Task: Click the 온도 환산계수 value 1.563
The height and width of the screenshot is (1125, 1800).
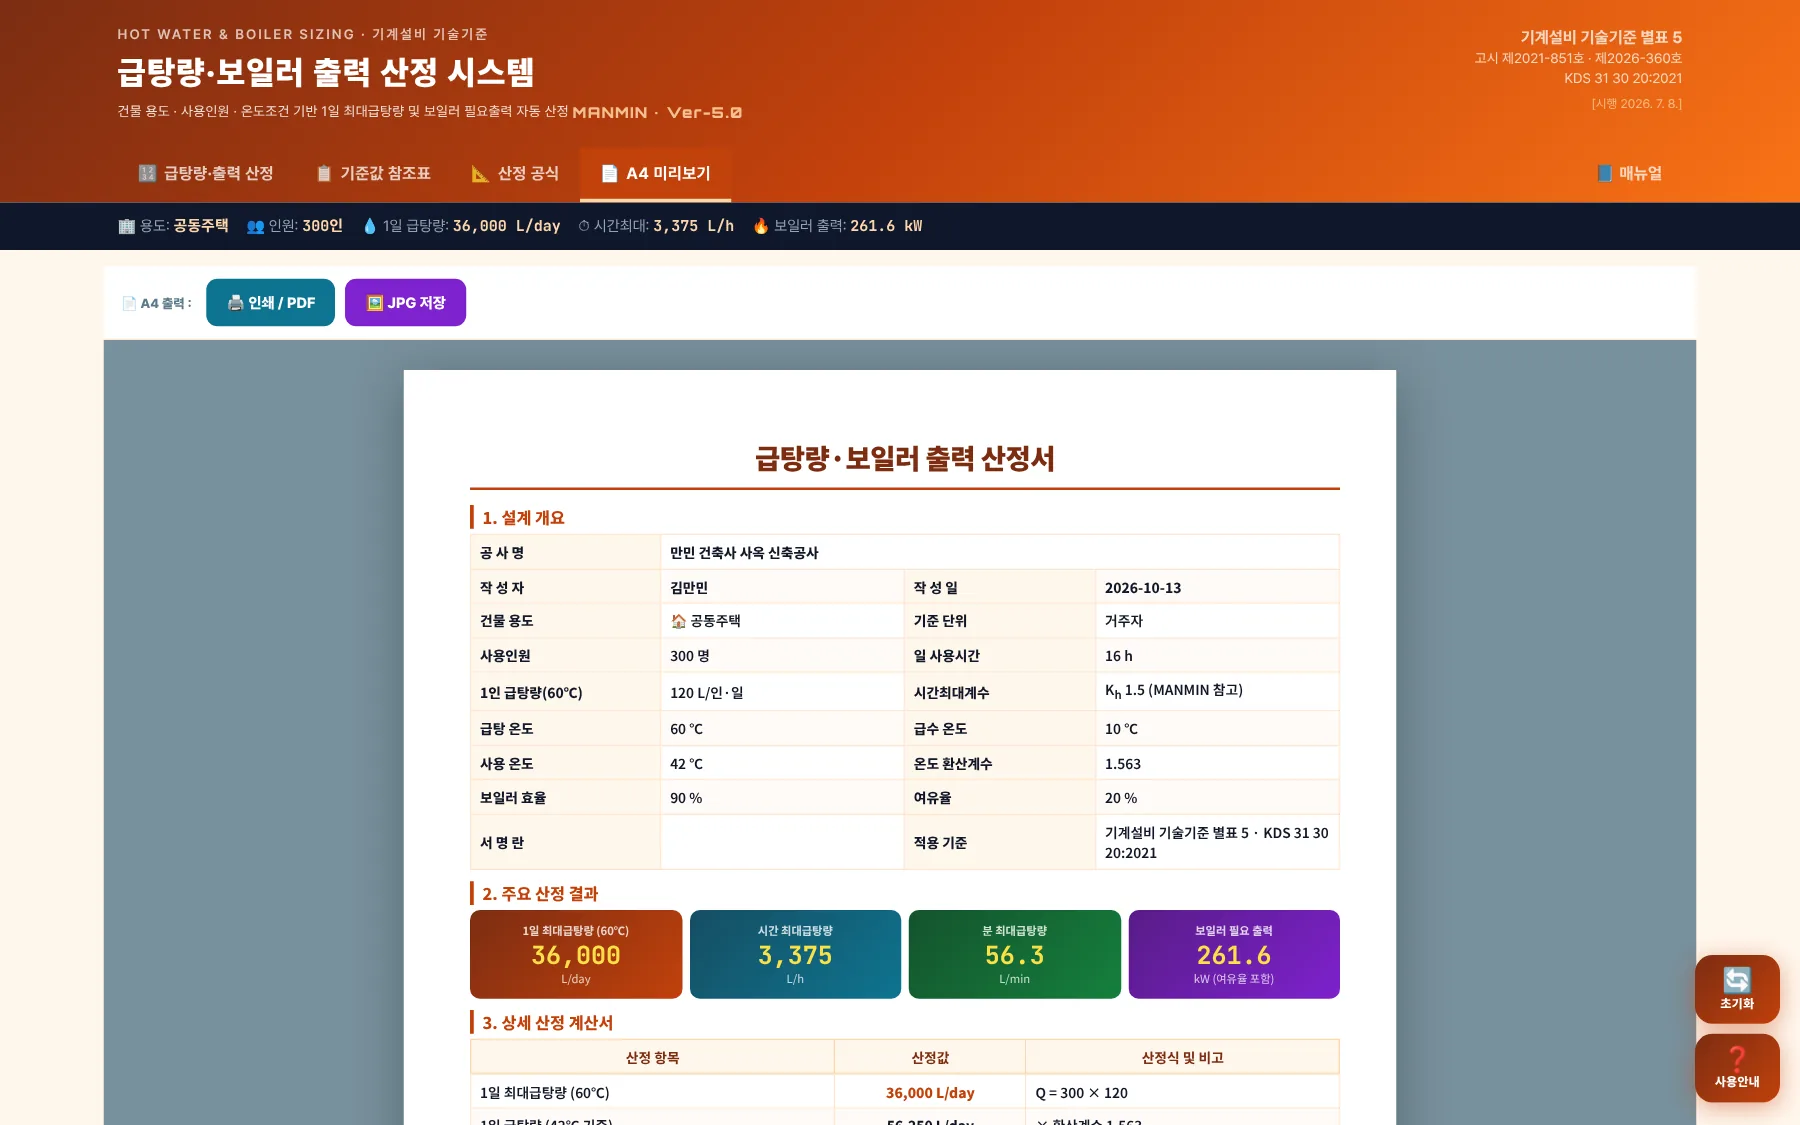Action: click(x=1123, y=764)
